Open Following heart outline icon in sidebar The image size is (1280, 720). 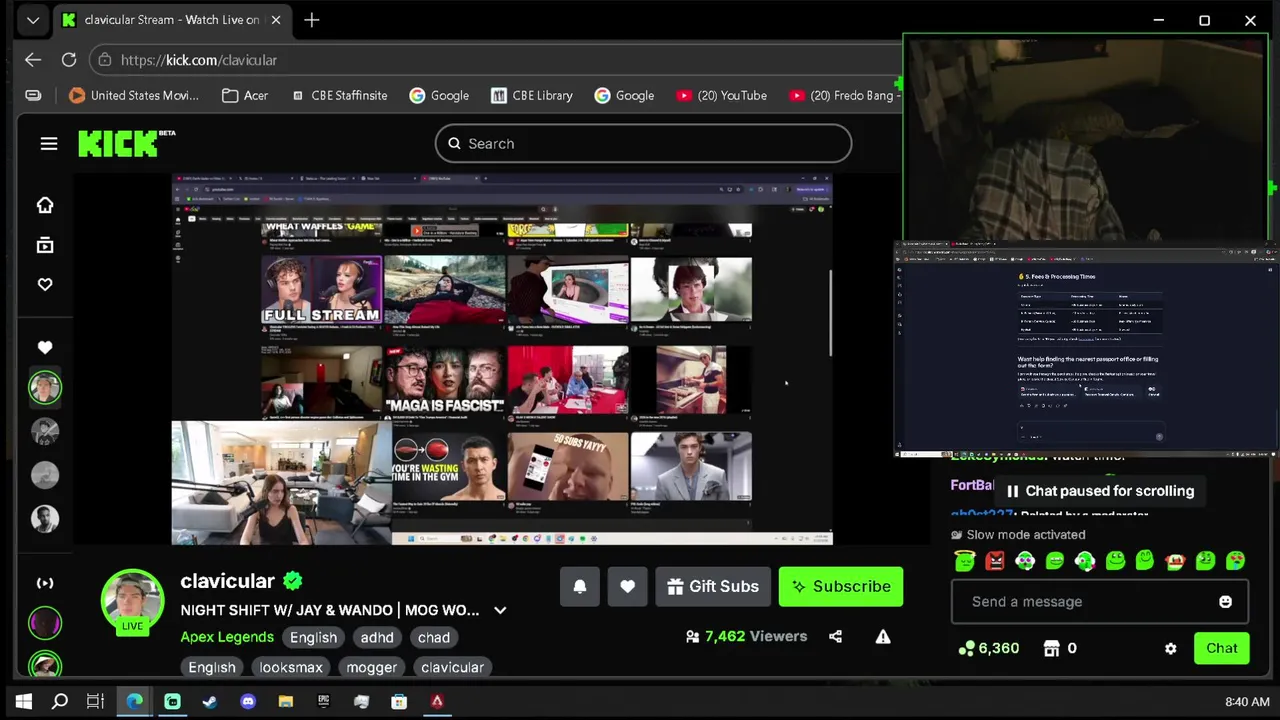45,285
